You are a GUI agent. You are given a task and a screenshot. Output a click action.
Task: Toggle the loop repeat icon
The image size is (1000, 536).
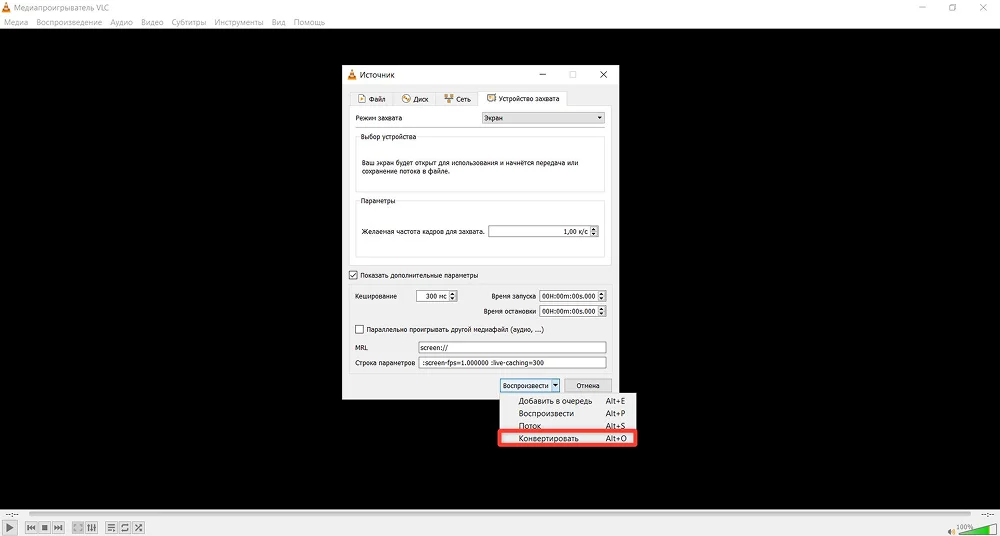click(x=125, y=527)
